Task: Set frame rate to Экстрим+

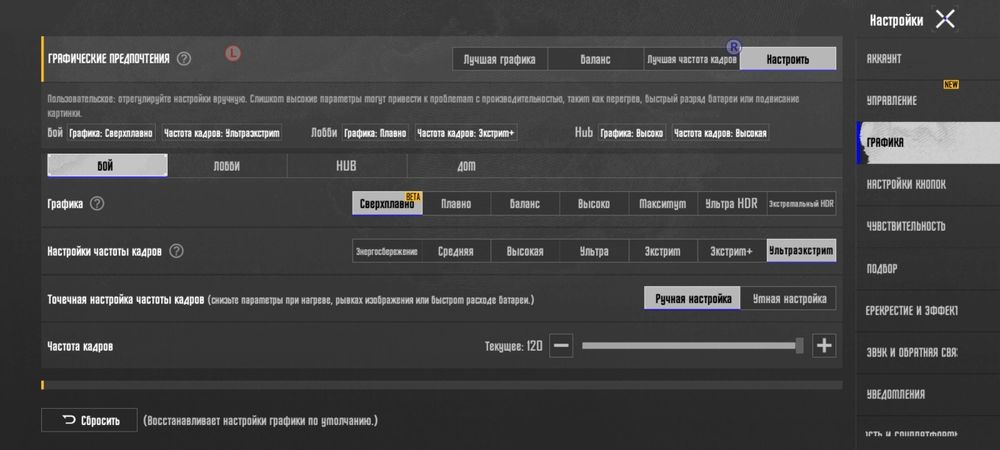Action: [732, 251]
